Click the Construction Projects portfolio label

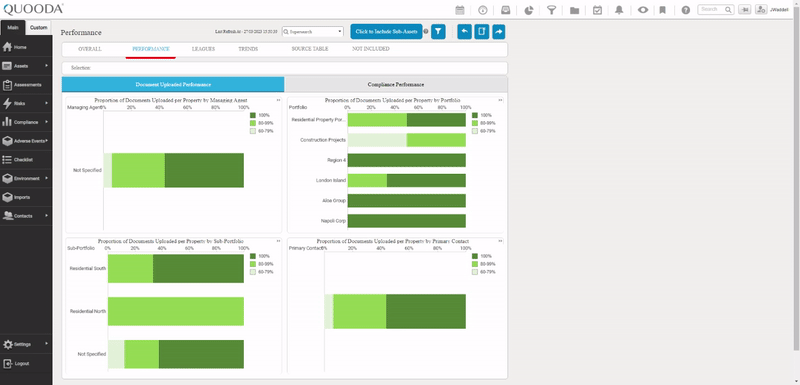(x=323, y=140)
